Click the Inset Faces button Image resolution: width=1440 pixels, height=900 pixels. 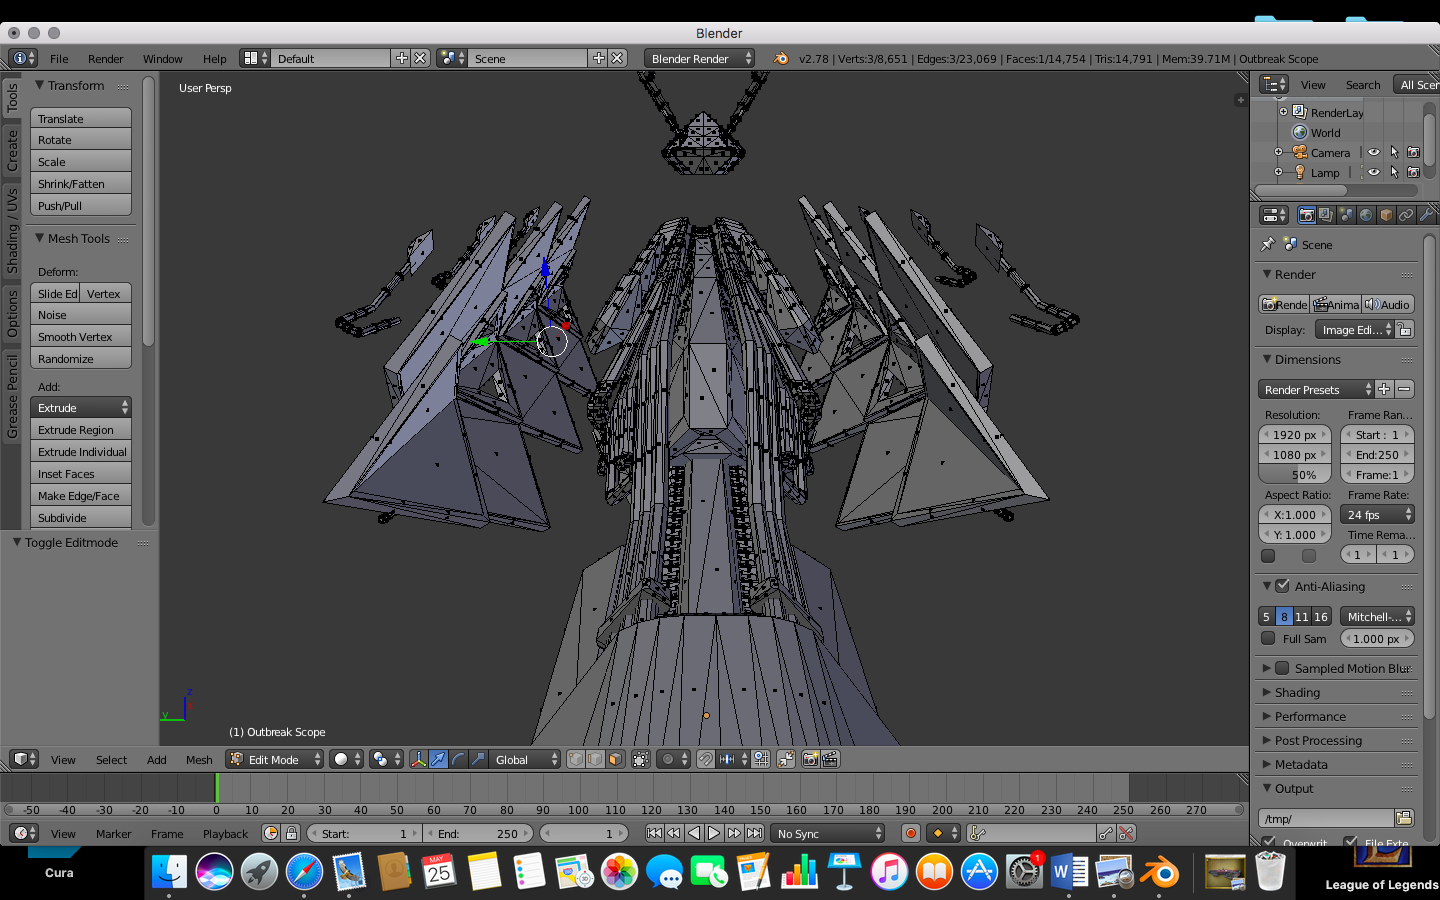pyautogui.click(x=81, y=473)
